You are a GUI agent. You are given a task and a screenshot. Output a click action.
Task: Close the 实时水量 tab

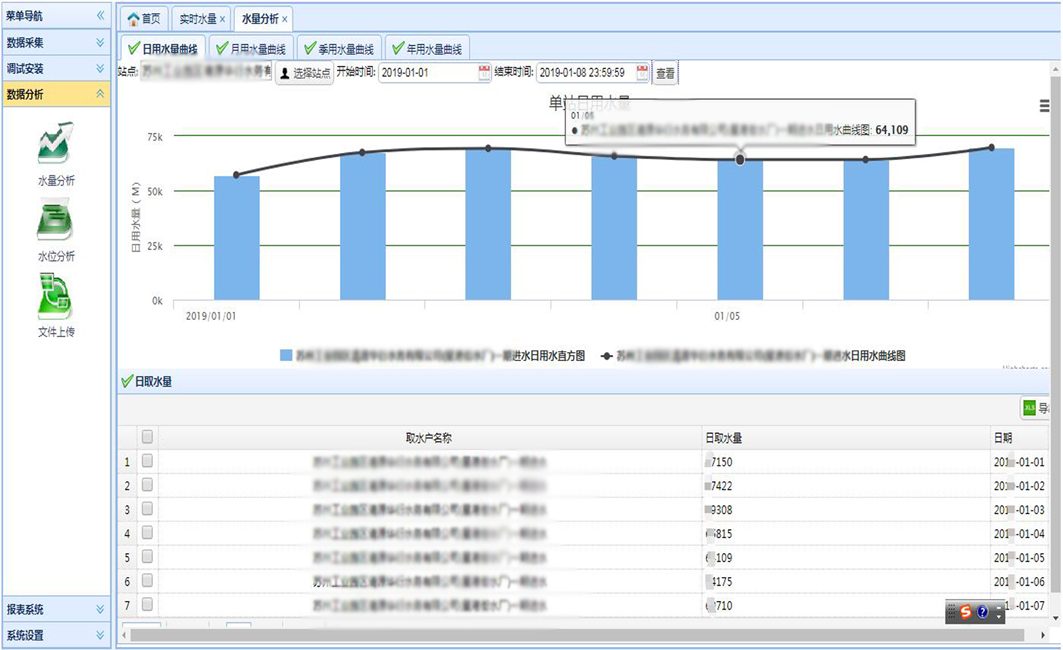pos(222,19)
